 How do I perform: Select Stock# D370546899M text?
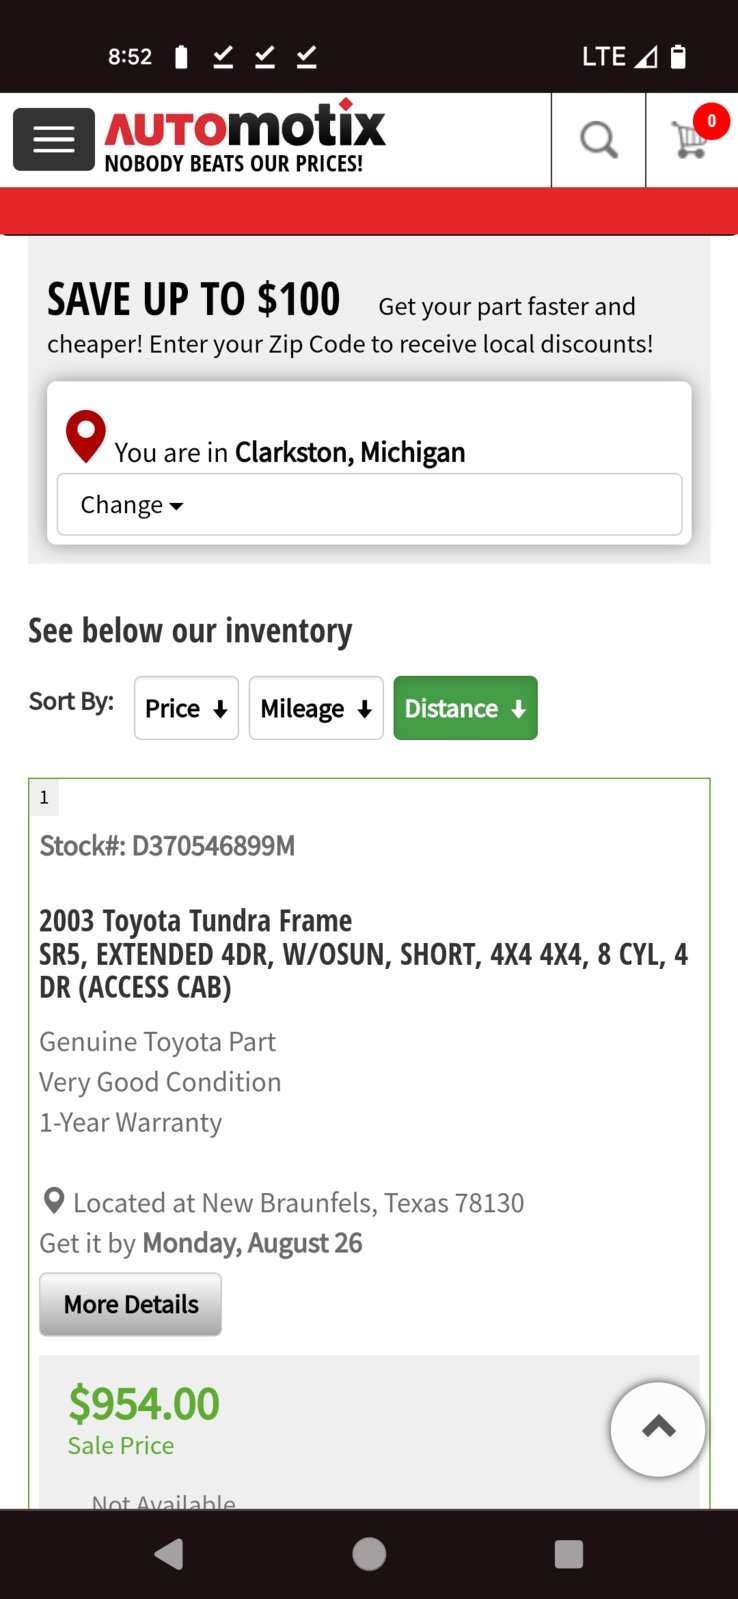point(167,846)
